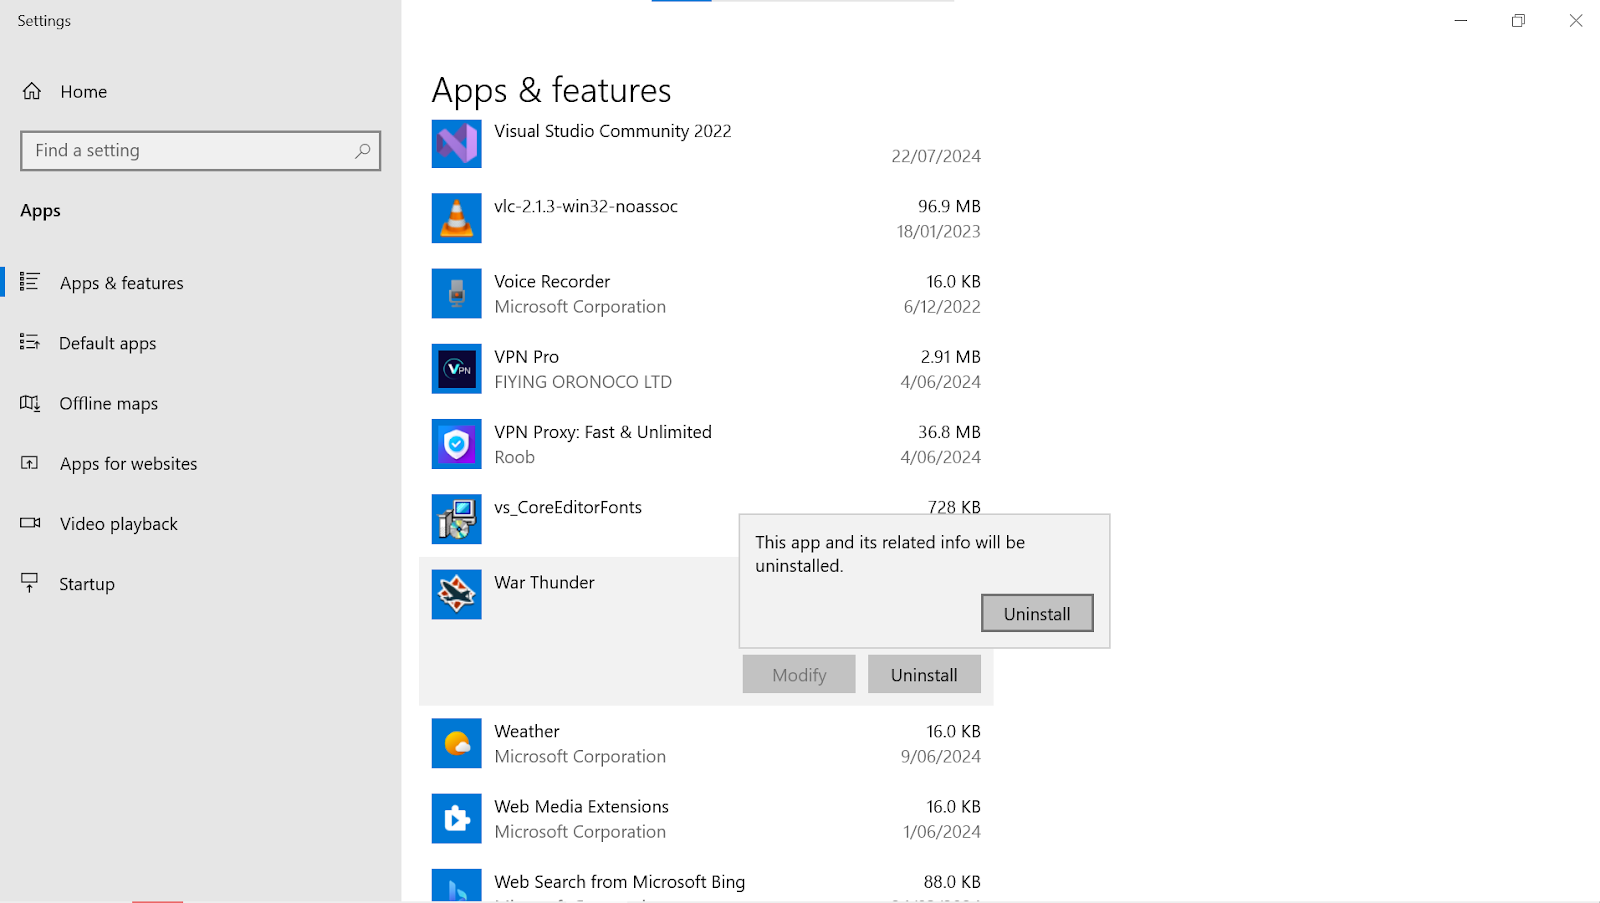Open Apps for websites settings

(129, 463)
